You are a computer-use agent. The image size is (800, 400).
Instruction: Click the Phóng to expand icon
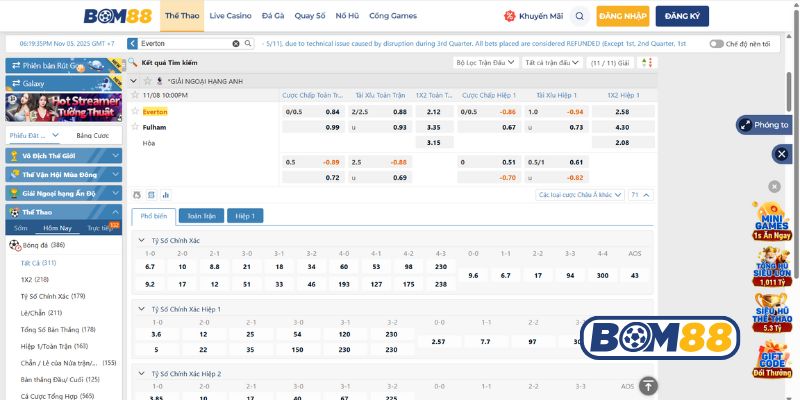[764, 125]
